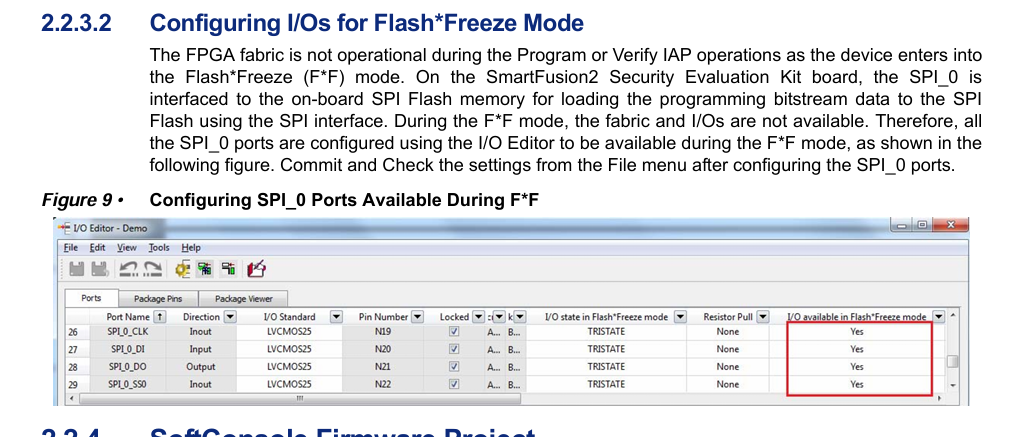Viewport: 1020px width, 437px height.
Task: Toggle Locked checkbox for SPI_0_CLK row
Action: pyautogui.click(x=454, y=332)
